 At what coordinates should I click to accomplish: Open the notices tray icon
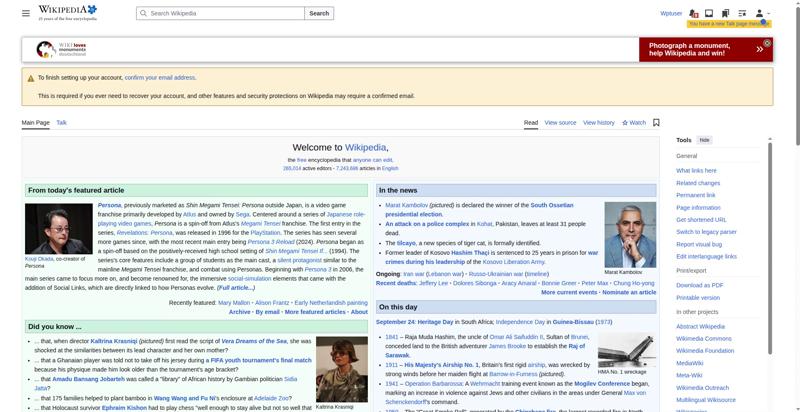709,13
